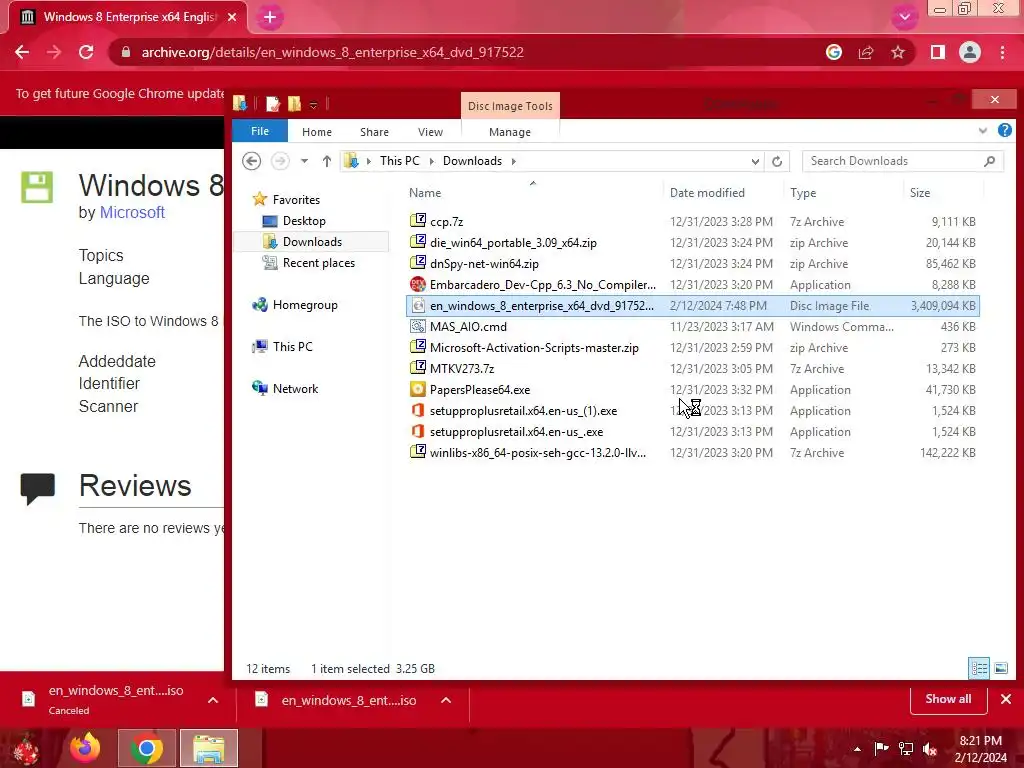Viewport: 1024px width, 768px height.
Task: Select PapersPlease64.exe file
Action: (x=693, y=390)
